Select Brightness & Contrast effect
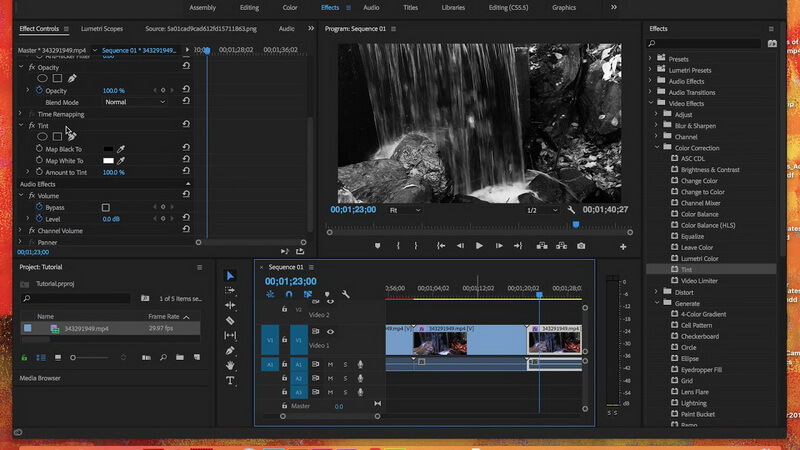The width and height of the screenshot is (800, 450). coord(710,170)
